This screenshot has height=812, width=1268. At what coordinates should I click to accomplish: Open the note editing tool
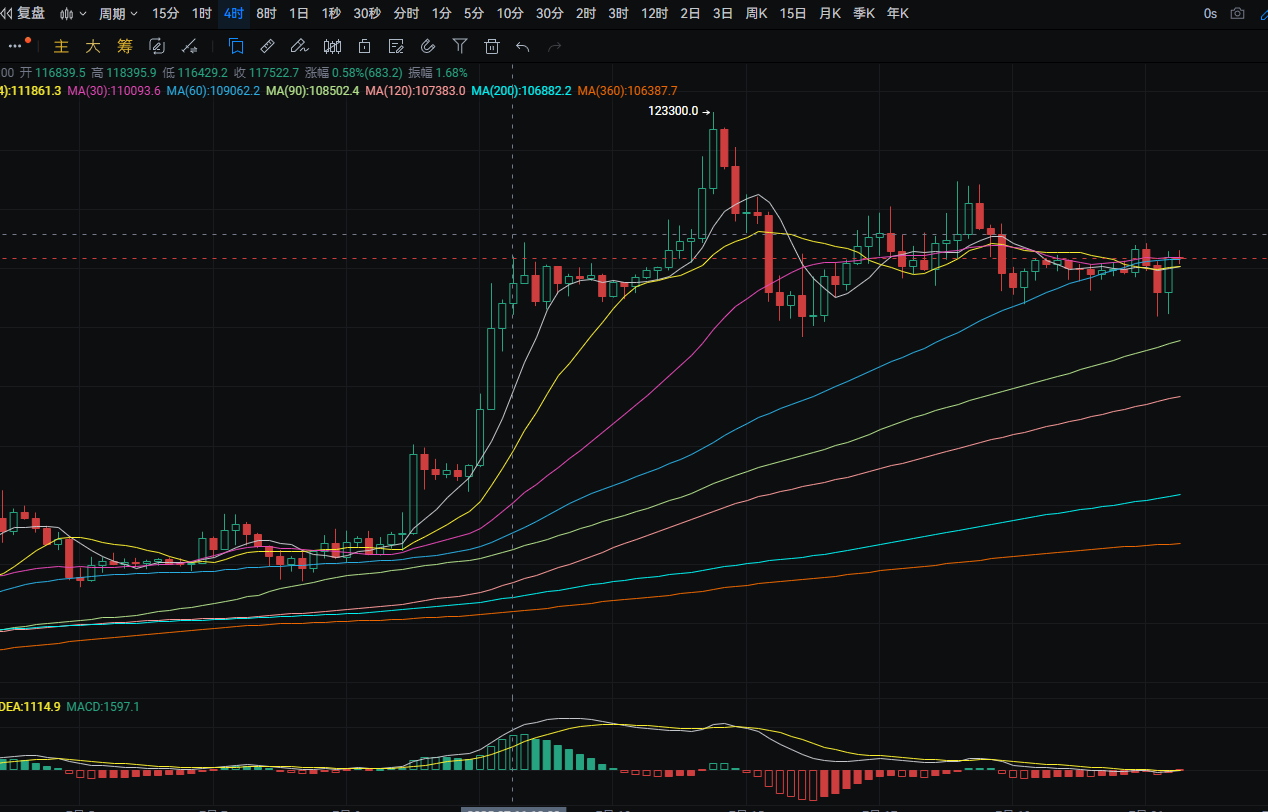pos(396,46)
